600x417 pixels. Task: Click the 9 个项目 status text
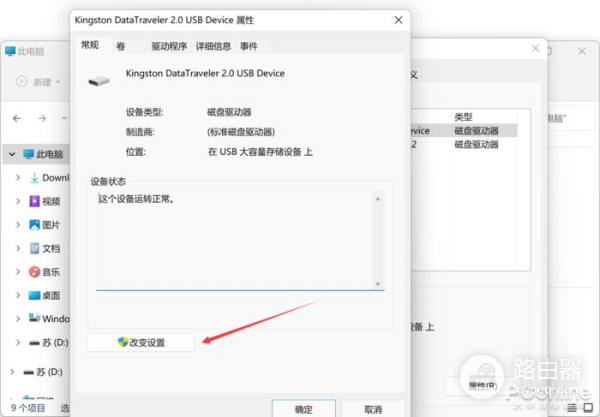[x=28, y=408]
